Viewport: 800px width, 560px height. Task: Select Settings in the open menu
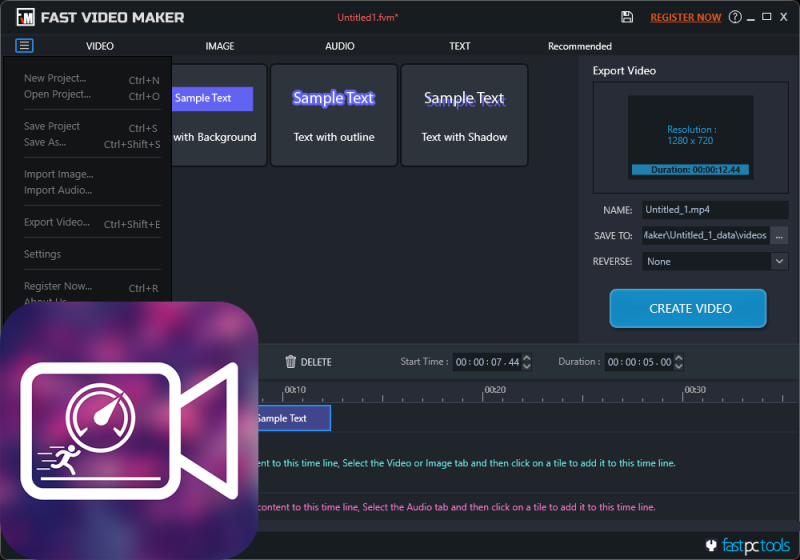click(43, 254)
